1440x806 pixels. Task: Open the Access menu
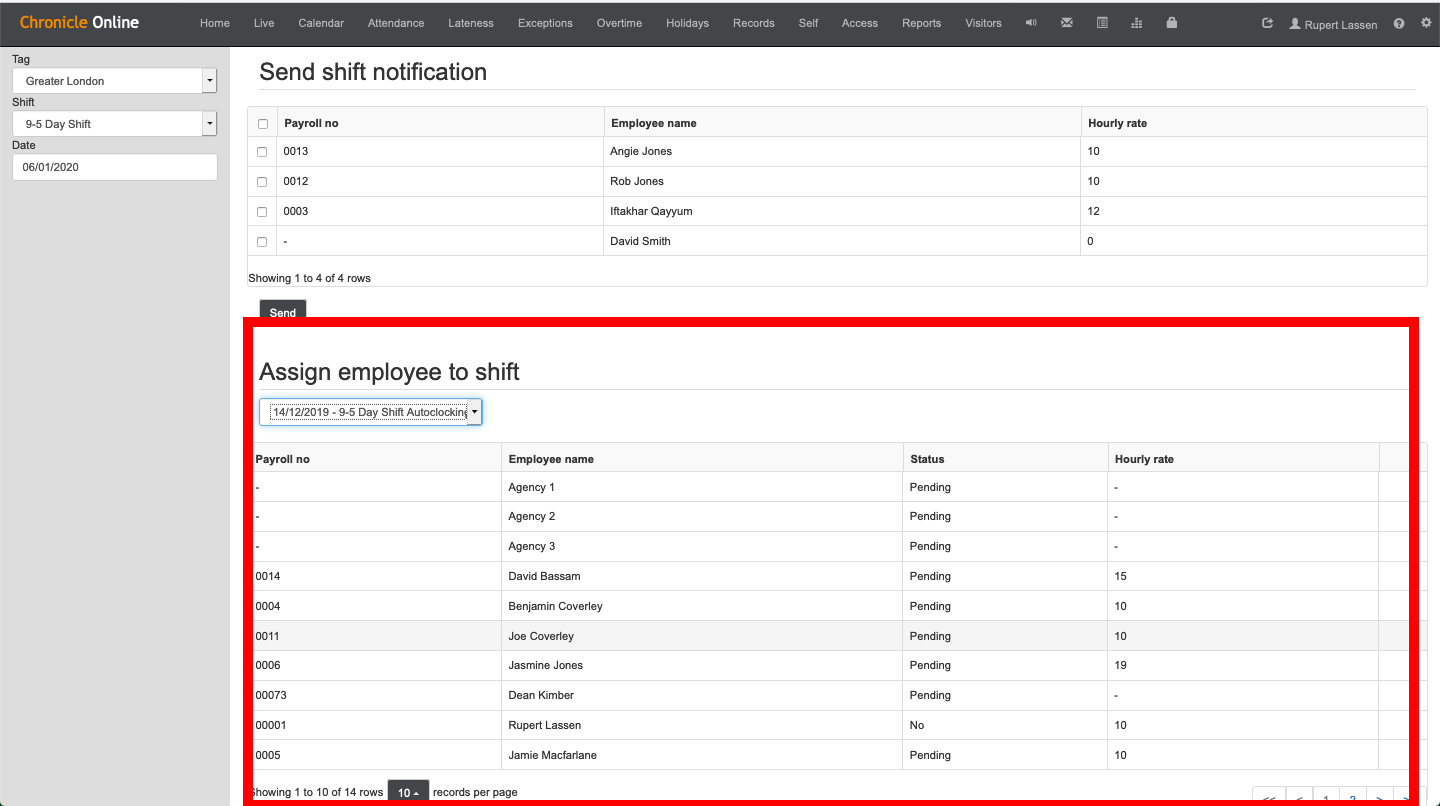tap(860, 23)
